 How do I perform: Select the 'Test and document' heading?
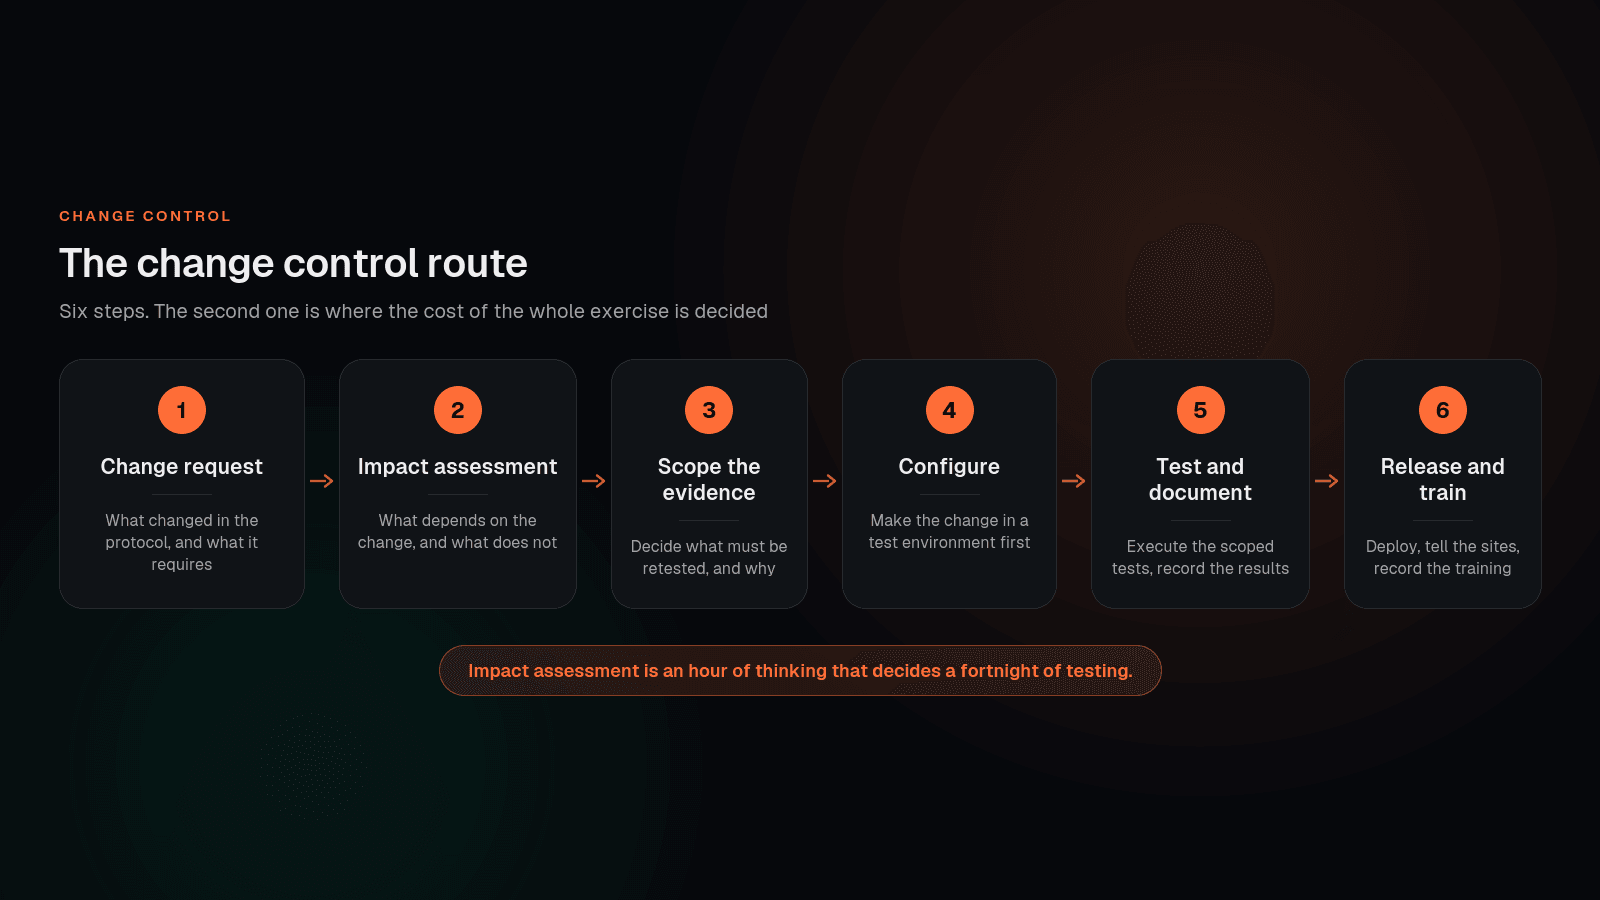(1200, 480)
